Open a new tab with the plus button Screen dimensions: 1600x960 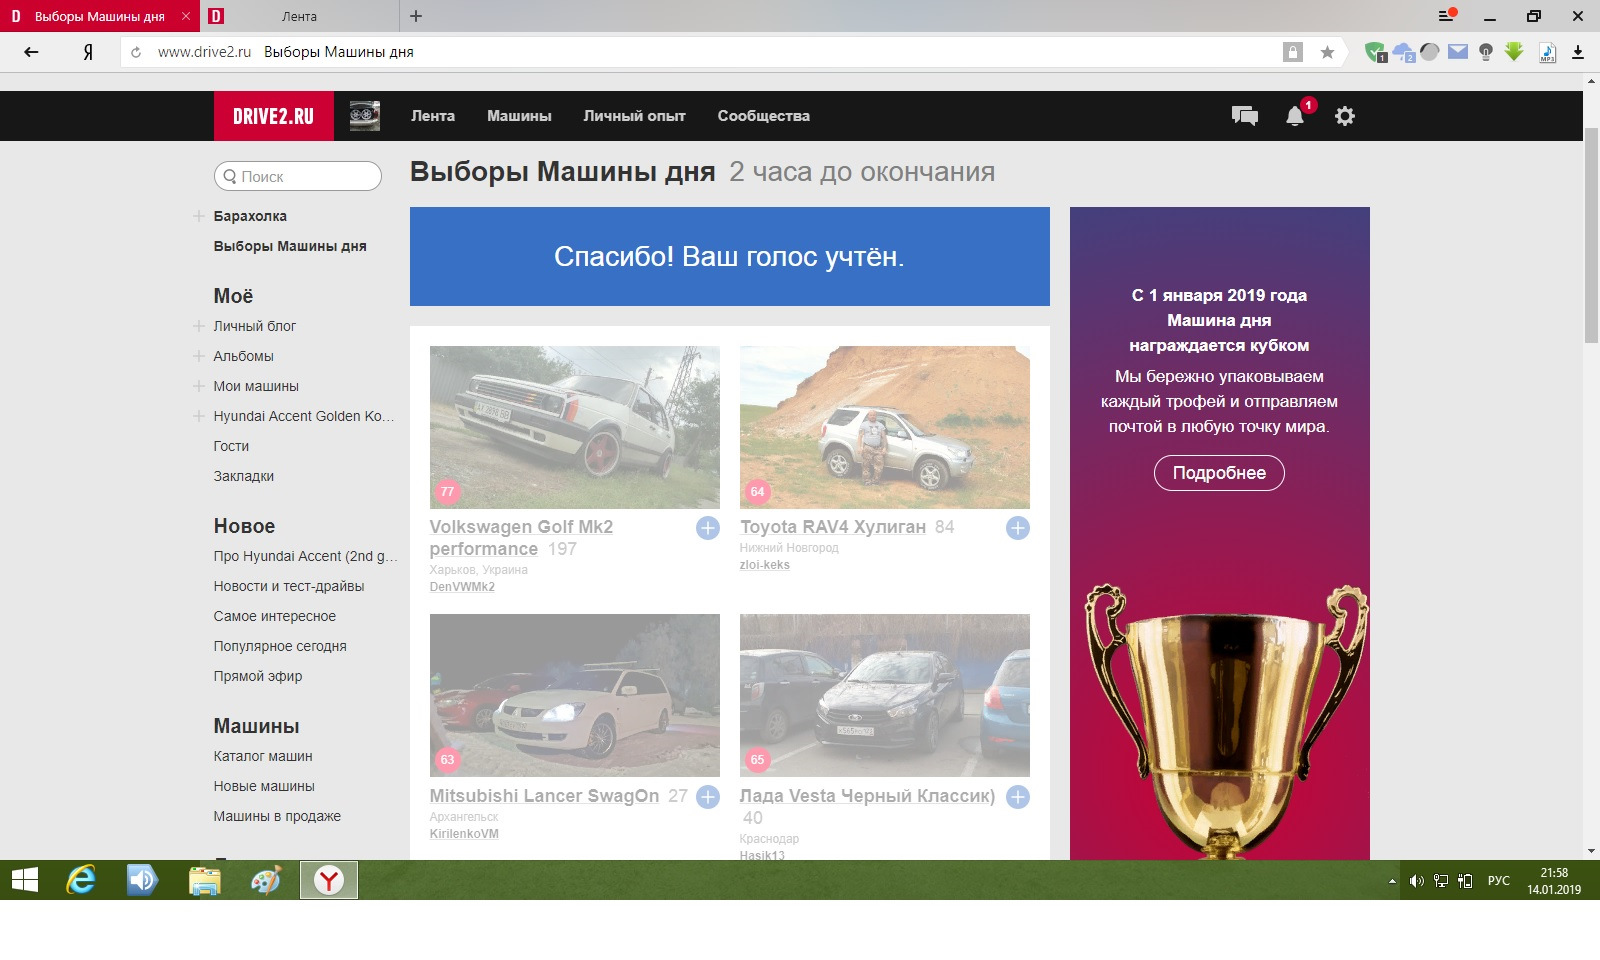click(416, 16)
